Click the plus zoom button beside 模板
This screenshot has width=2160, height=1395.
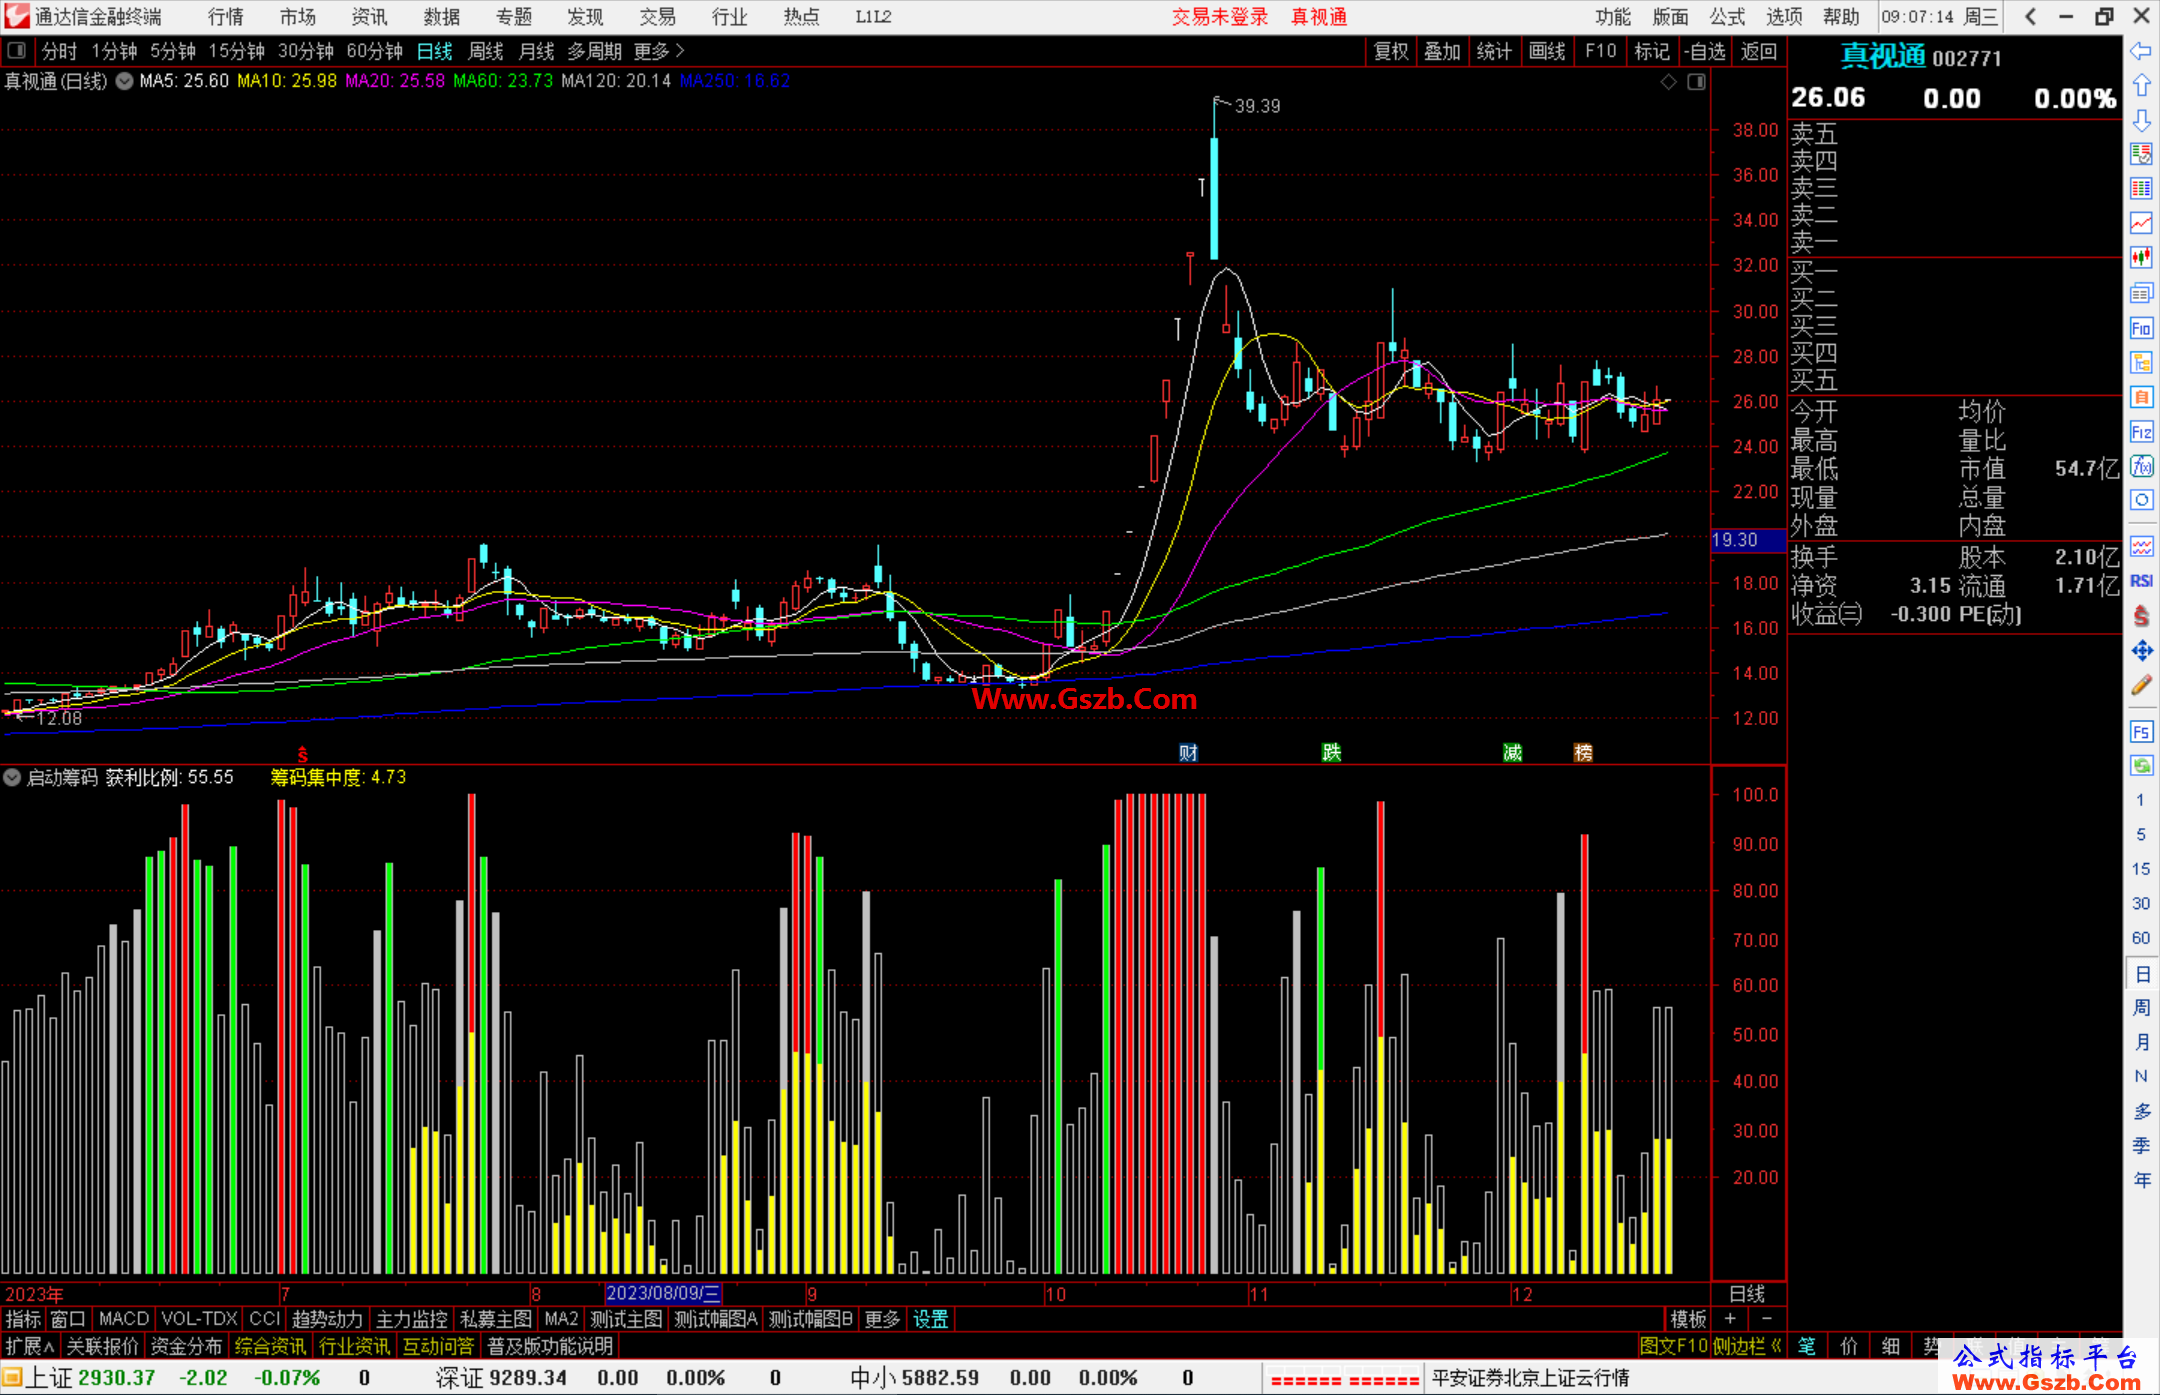tap(1731, 1319)
